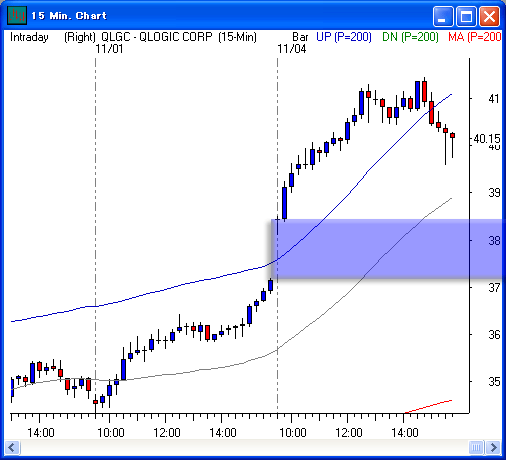The image size is (506, 460).
Task: Click the right scroll arrow button
Action: [493, 447]
